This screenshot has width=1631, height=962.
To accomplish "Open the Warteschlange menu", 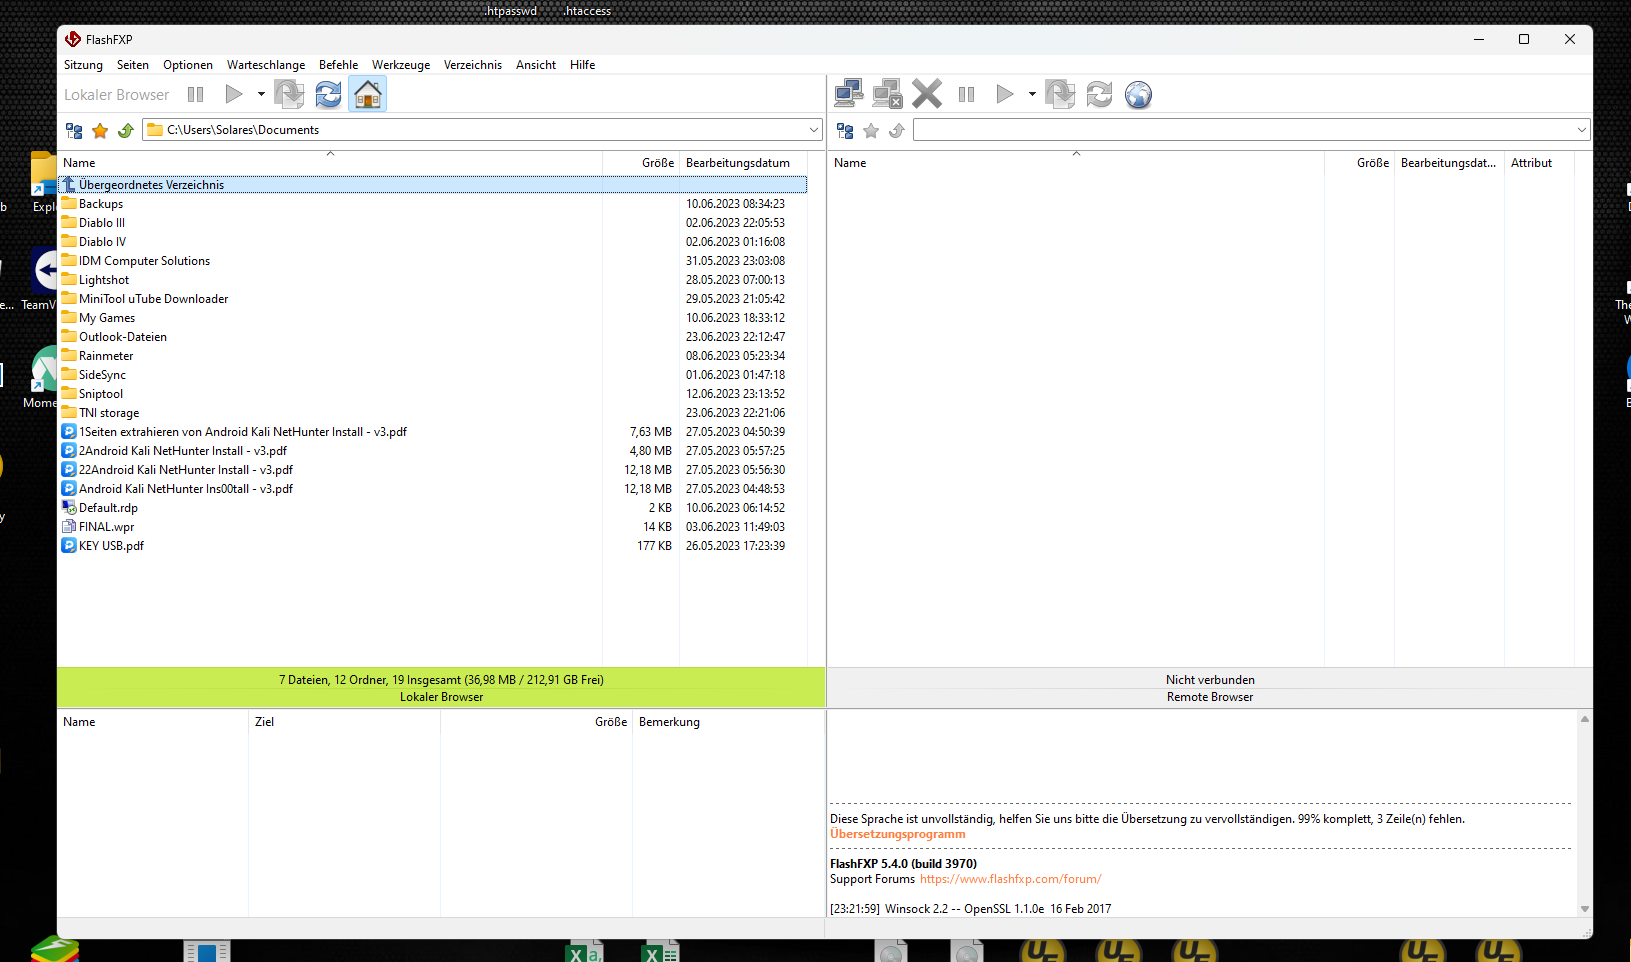I will click(266, 65).
